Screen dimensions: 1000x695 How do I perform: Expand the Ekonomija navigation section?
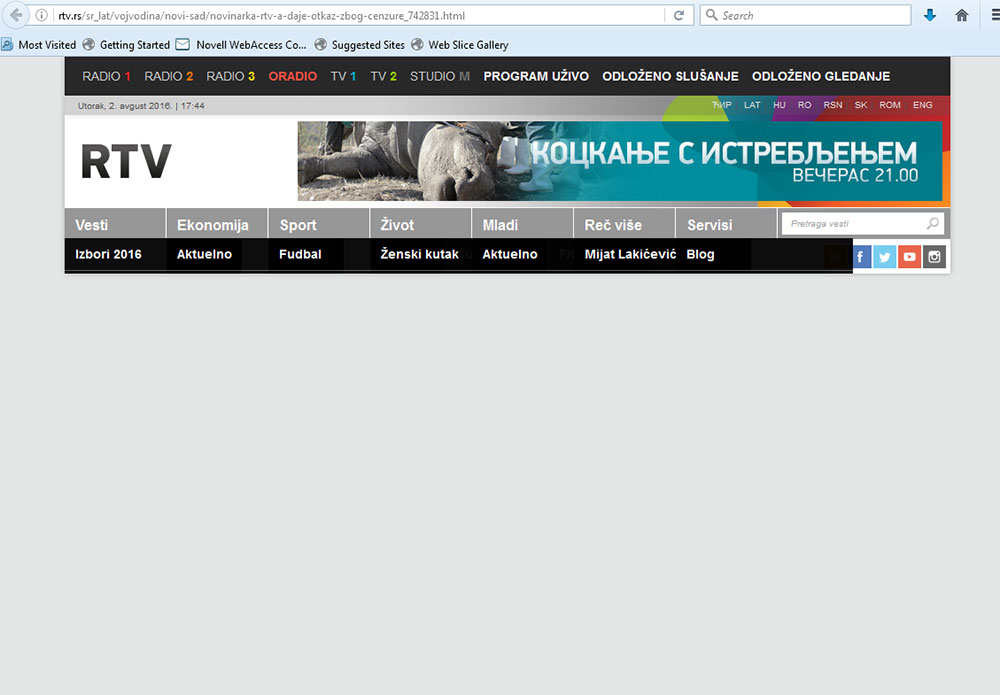(x=212, y=225)
